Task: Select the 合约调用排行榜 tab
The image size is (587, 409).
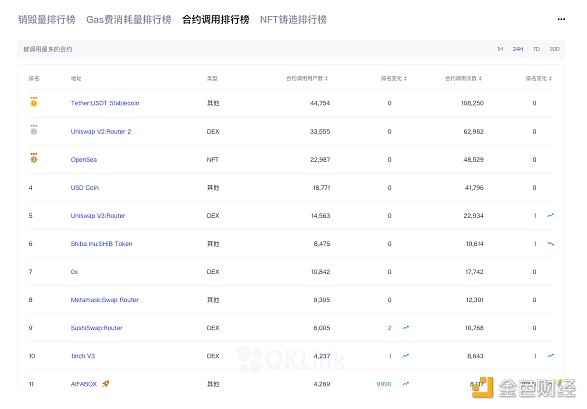Action: (216, 19)
